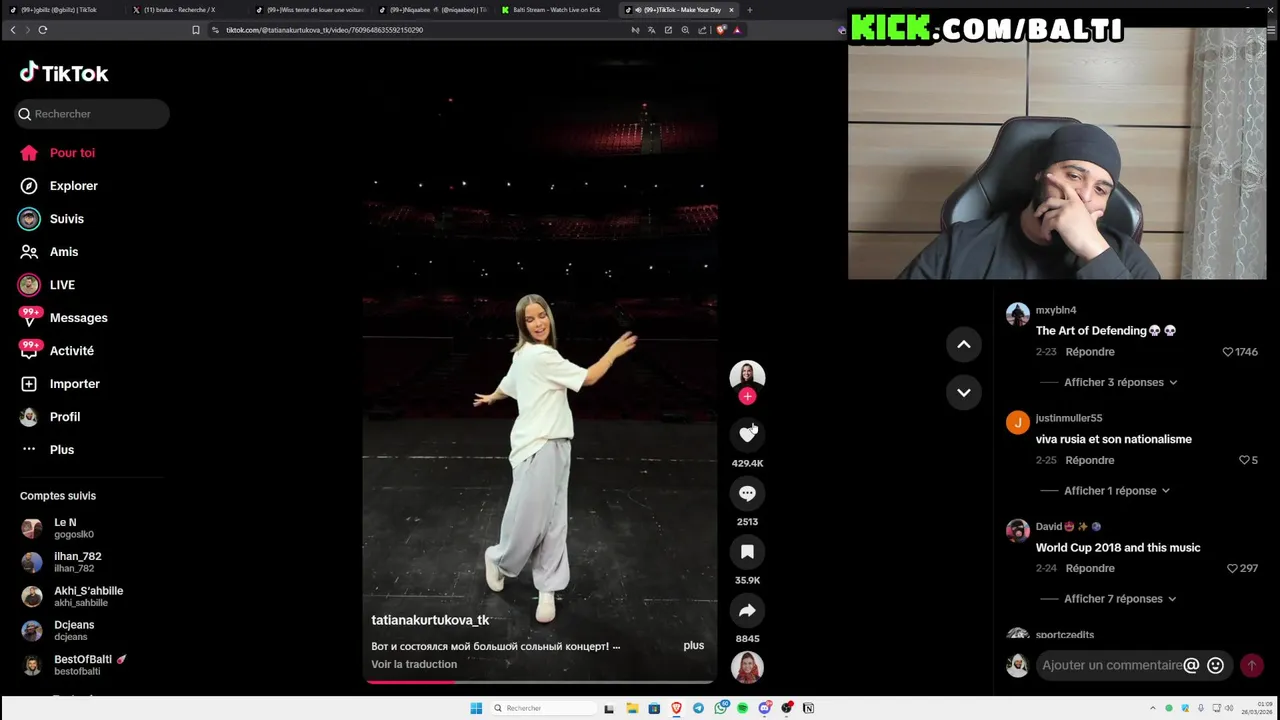The image size is (1280, 720).
Task: Click the TikTok logo
Action: coord(64,73)
